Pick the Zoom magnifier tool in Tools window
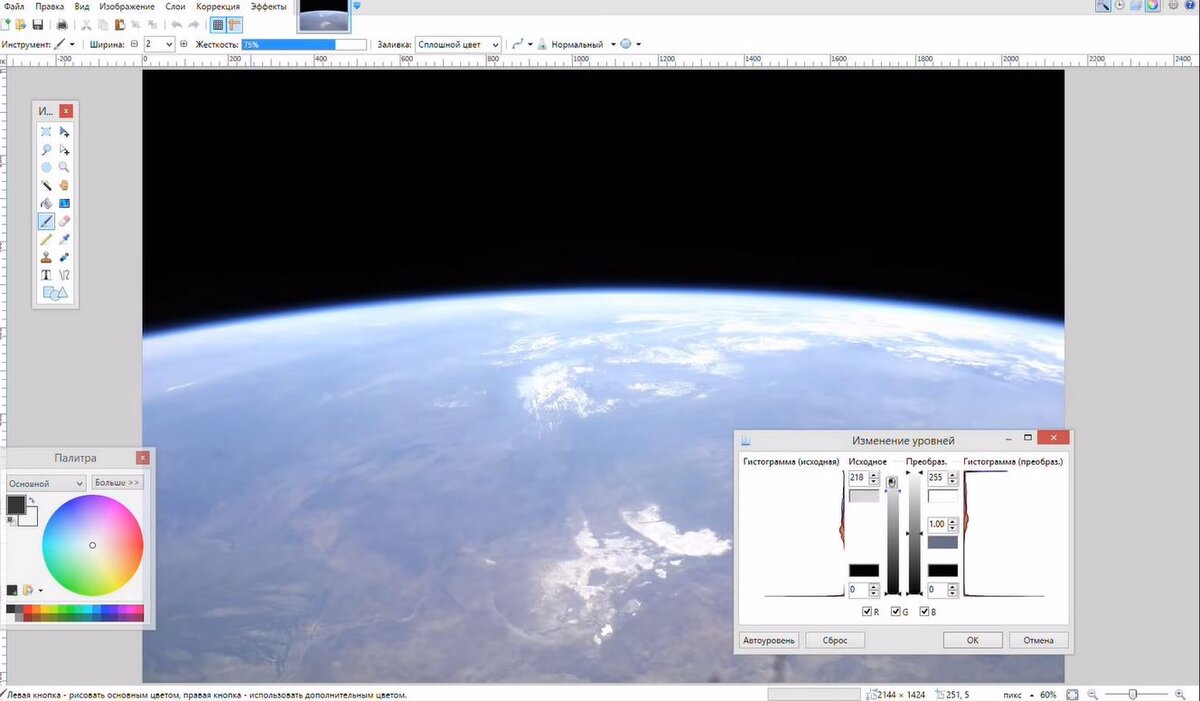Screen dimensions: 1200x701 click(x=64, y=168)
